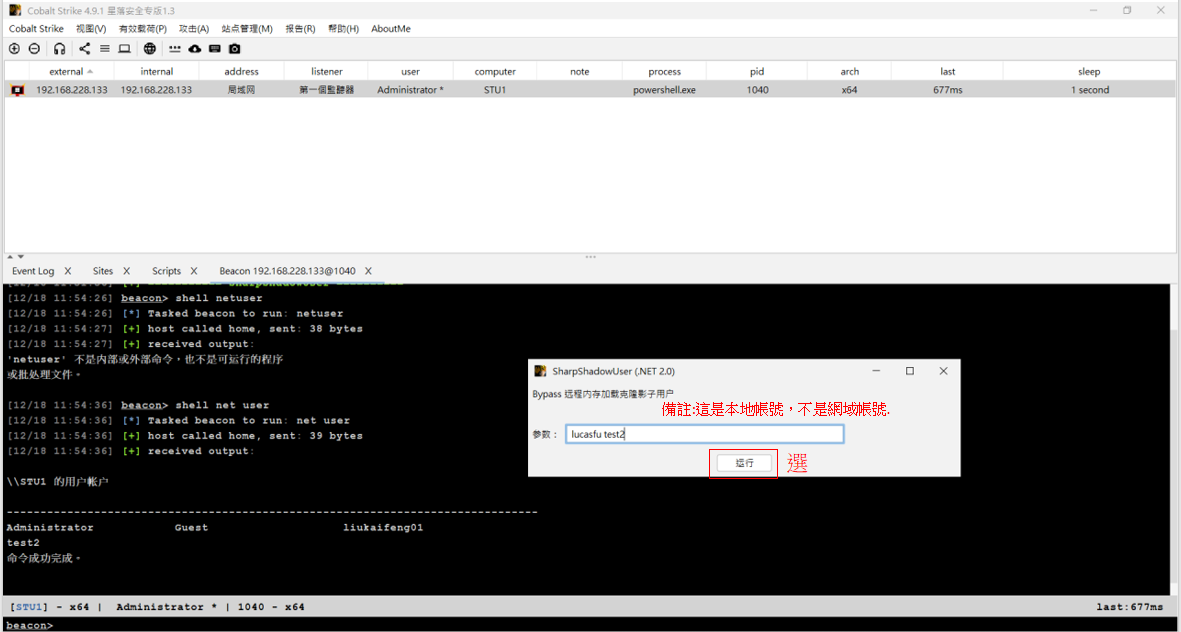Open the 报告(R) menu

(301, 29)
